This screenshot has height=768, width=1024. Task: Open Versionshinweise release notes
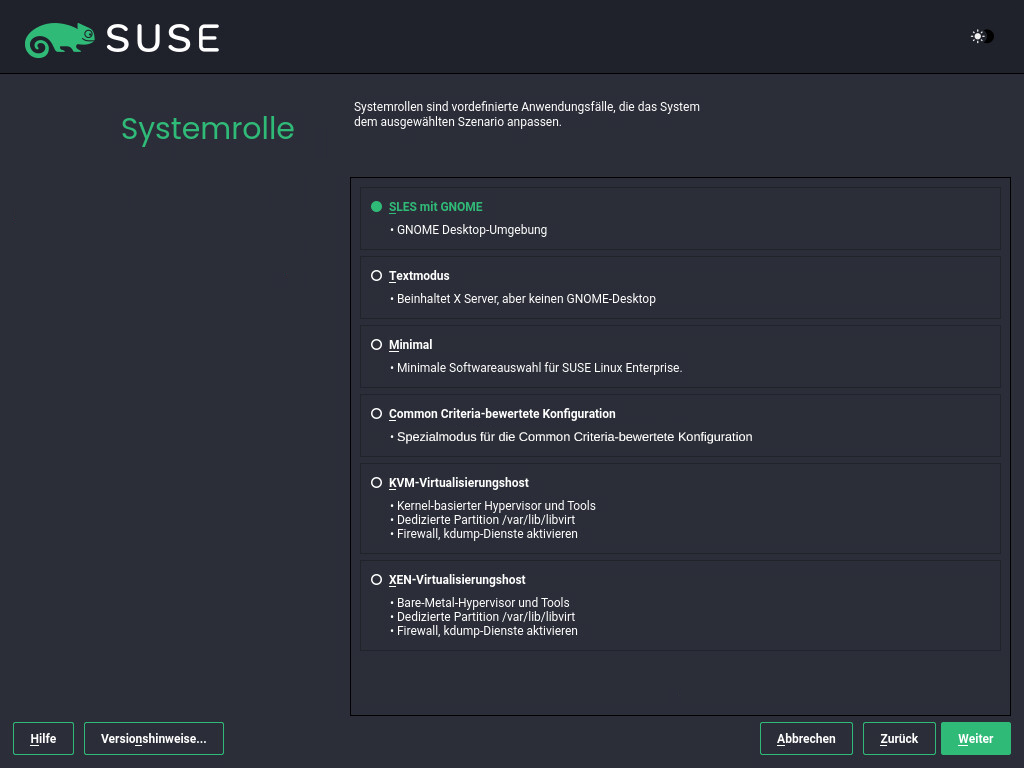(x=153, y=739)
